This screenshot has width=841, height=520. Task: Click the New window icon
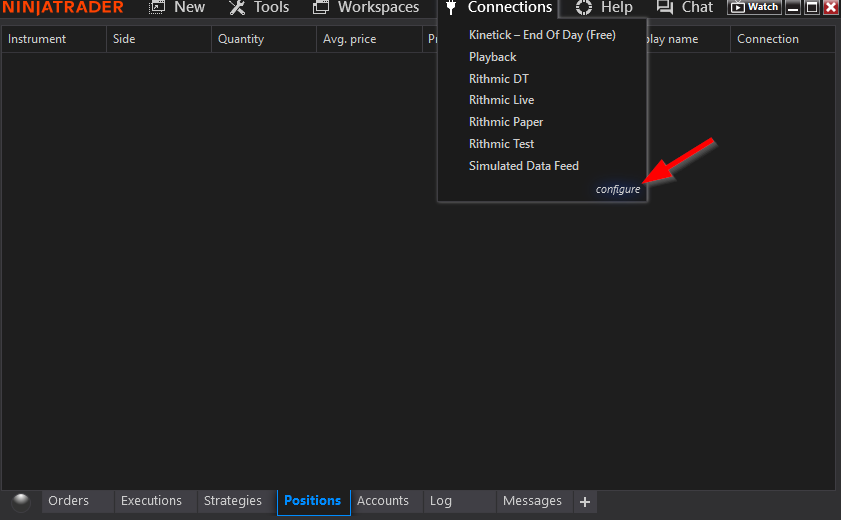(x=157, y=7)
